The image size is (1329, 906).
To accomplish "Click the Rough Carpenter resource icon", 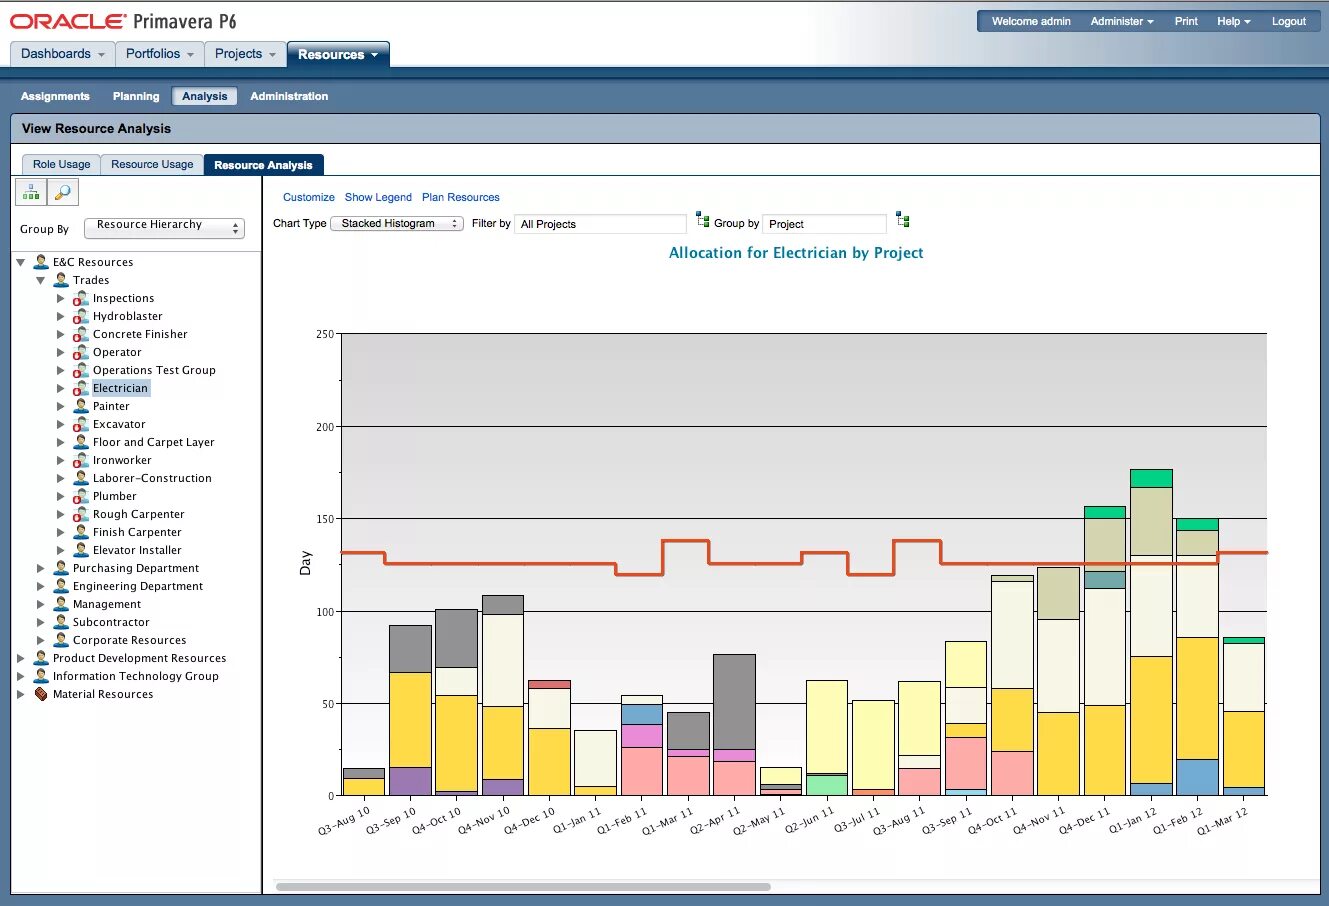I will pyautogui.click(x=81, y=514).
